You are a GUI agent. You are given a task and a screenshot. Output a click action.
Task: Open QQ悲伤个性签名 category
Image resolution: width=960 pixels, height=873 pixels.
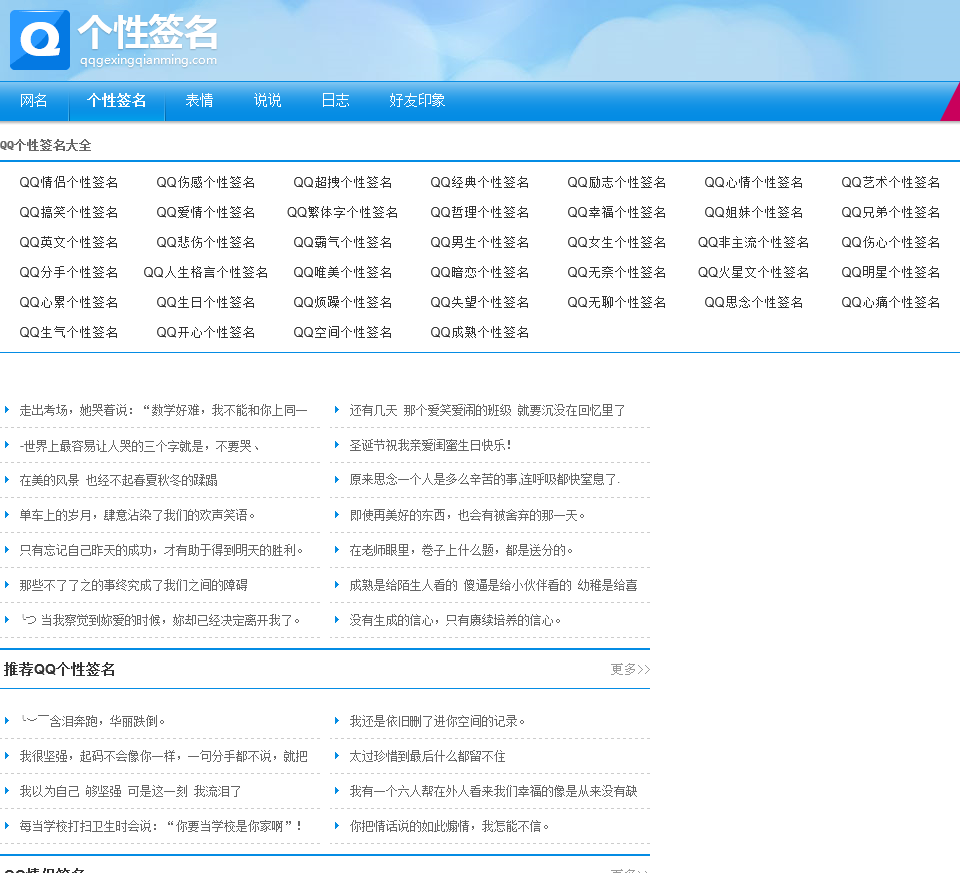pos(206,242)
